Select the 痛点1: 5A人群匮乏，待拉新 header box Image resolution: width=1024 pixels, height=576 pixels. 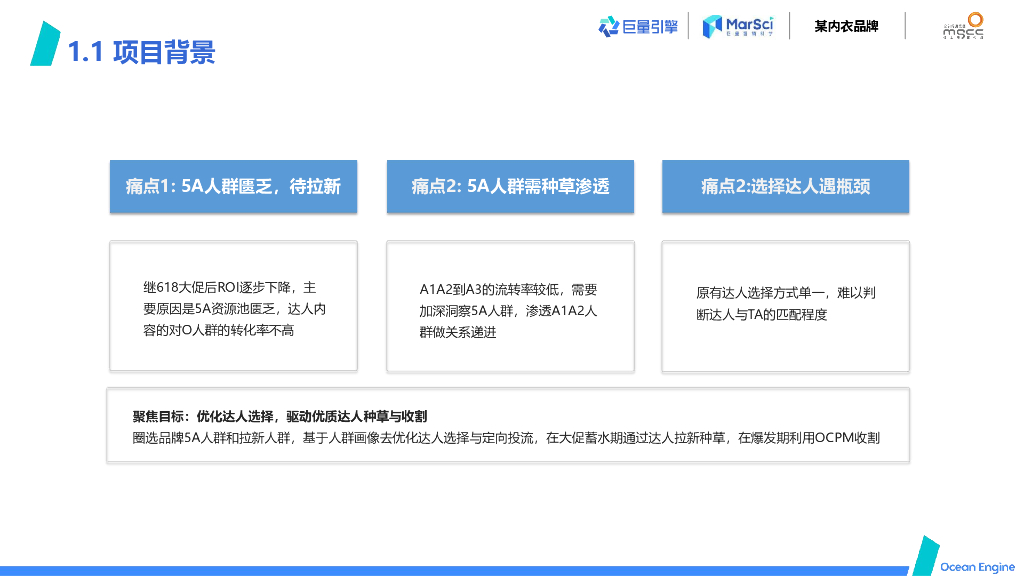[233, 186]
